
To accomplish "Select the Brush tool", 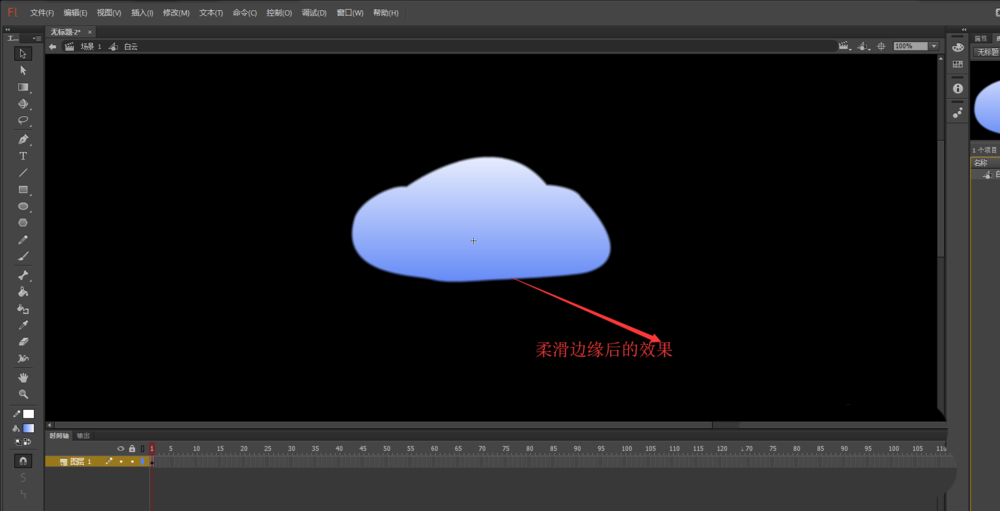I will 23,256.
